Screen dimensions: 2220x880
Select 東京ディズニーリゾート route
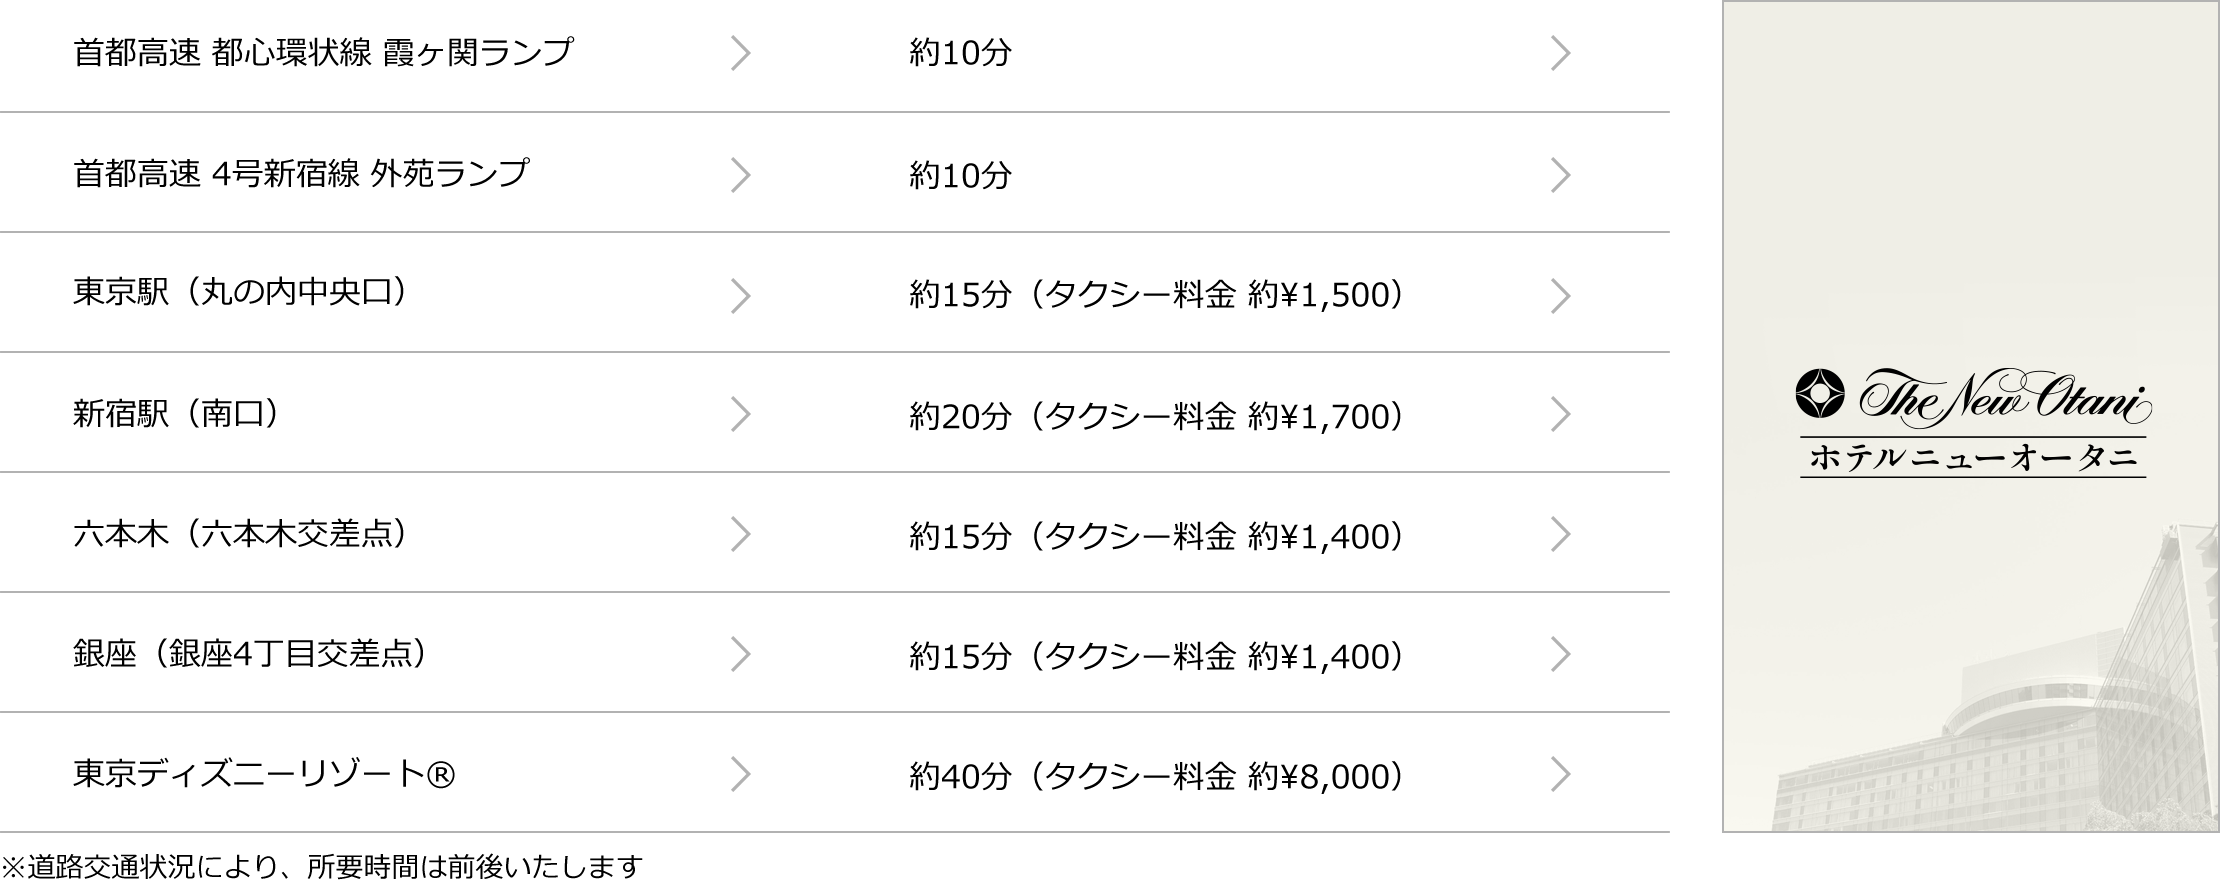[x=264, y=774]
